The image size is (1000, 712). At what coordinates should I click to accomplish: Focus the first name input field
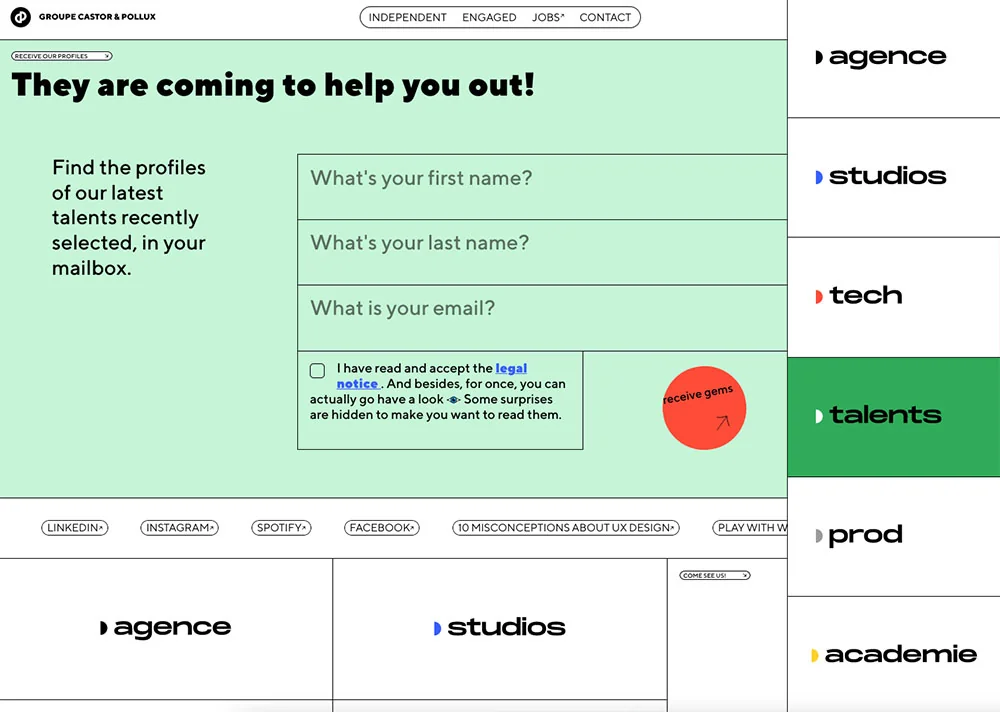point(542,187)
